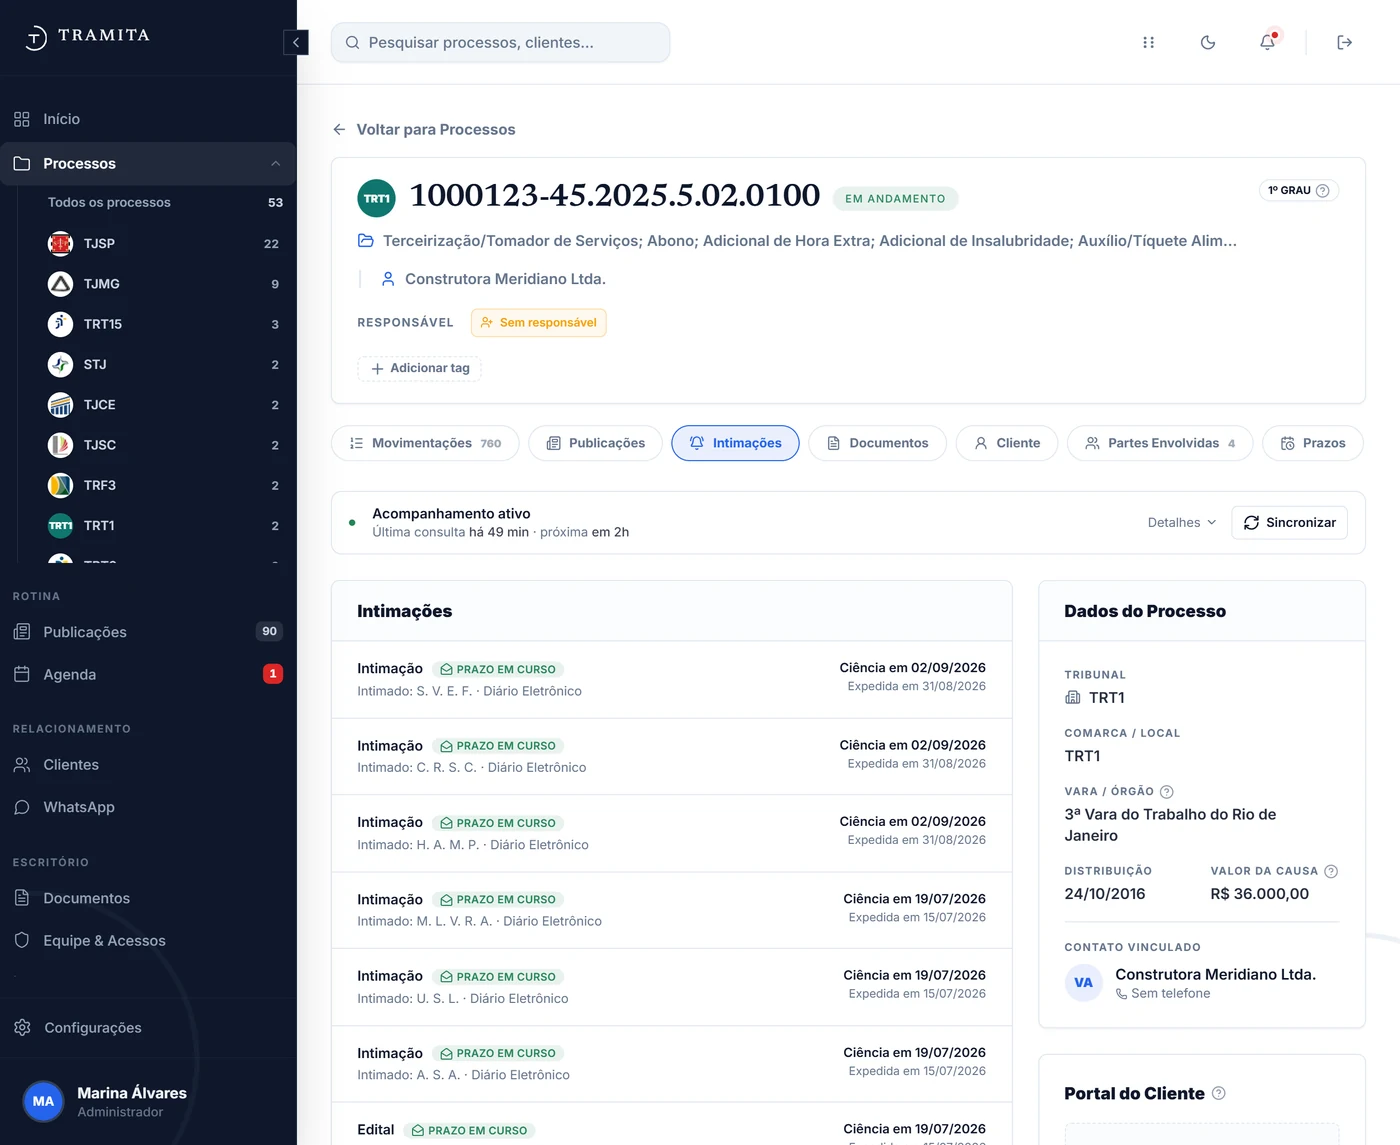Click the 1º Grau help icon
This screenshot has width=1400, height=1145.
pyautogui.click(x=1322, y=190)
